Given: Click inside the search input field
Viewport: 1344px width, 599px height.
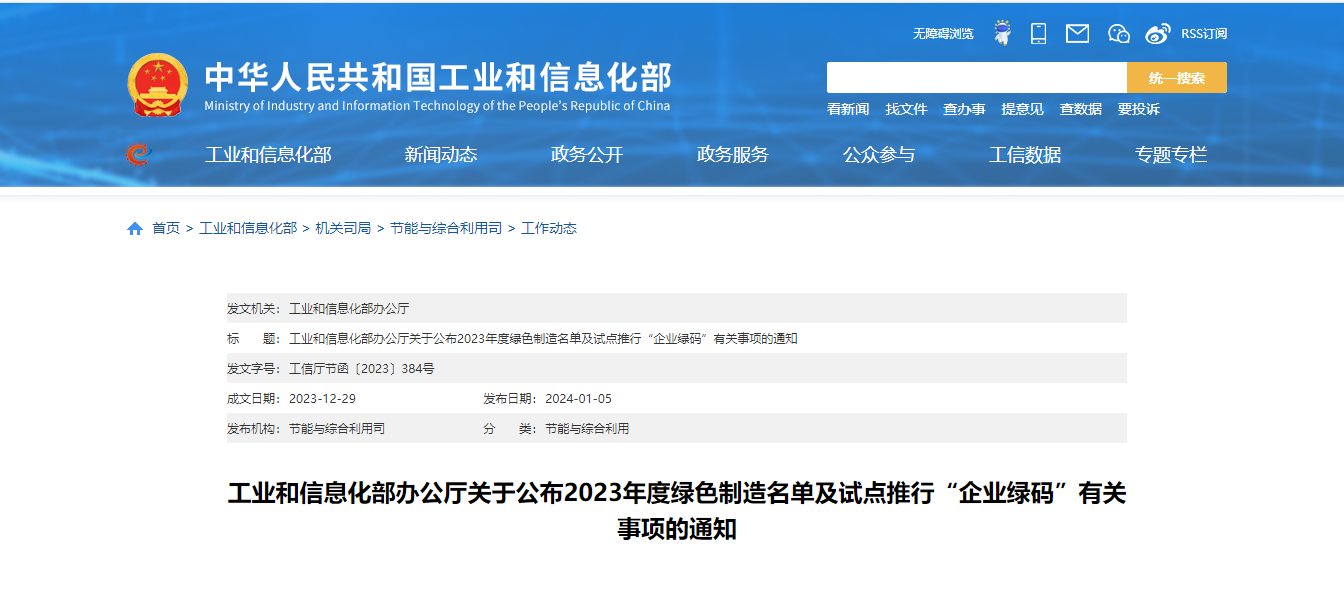Looking at the screenshot, I should pos(976,78).
